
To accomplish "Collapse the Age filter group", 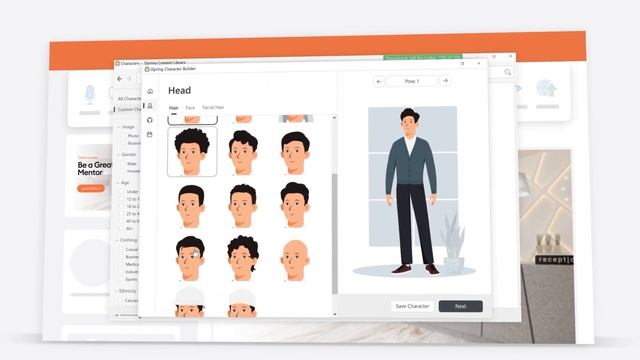I will (x=118, y=182).
